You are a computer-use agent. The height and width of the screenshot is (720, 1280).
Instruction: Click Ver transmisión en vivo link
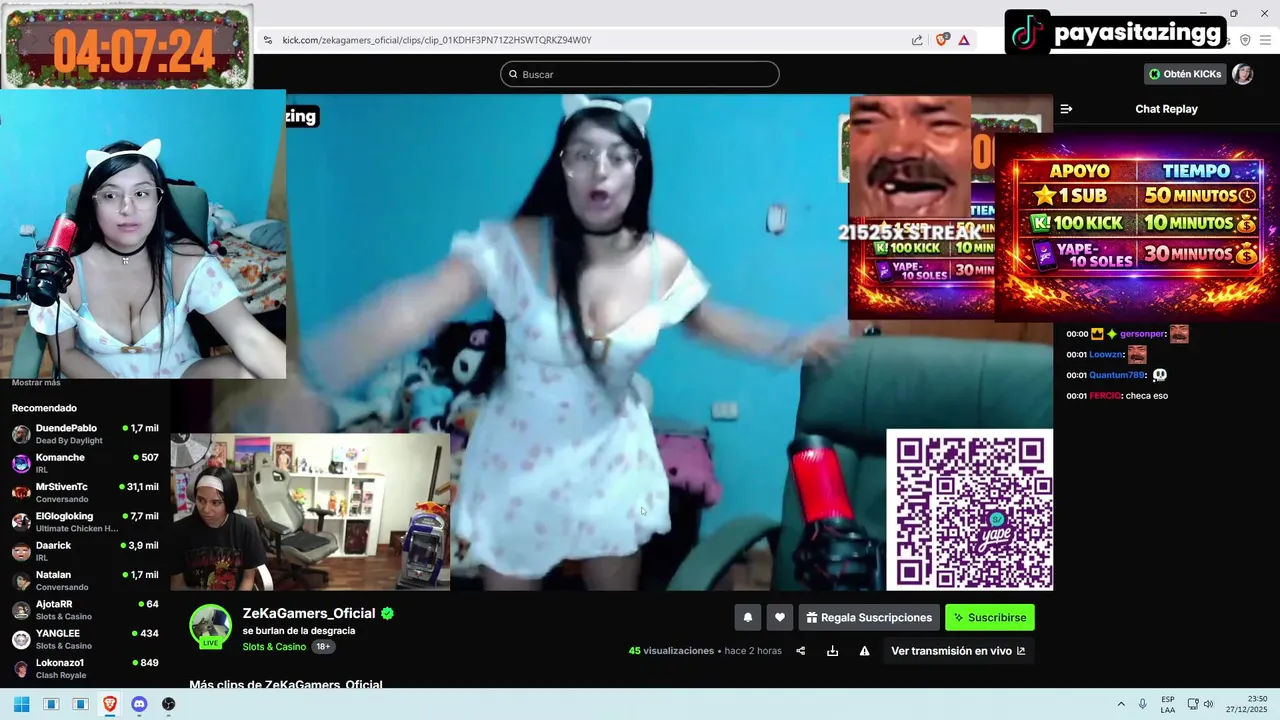pyautogui.click(x=958, y=651)
